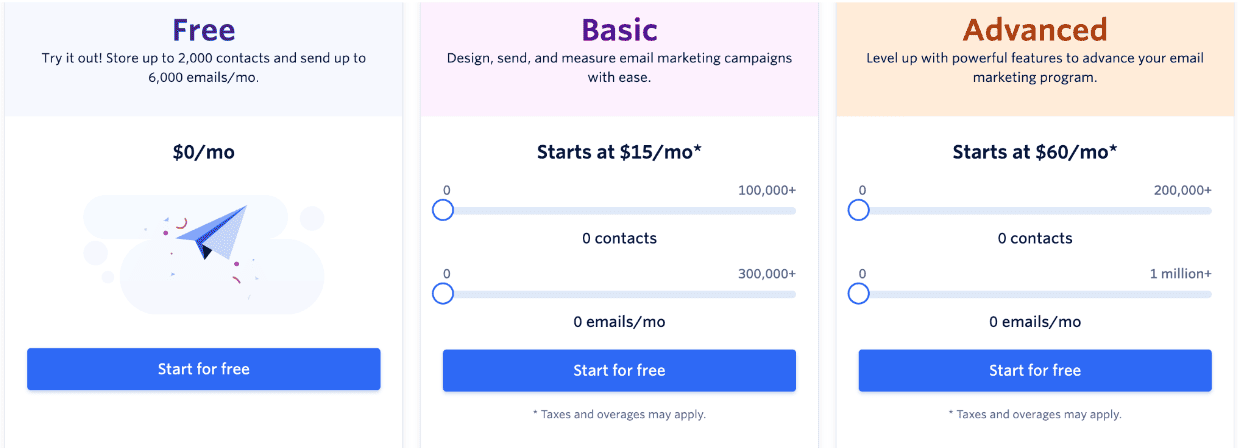Click the Basic plan taxes and overages note
Screen dimensions: 1238x448
(x=619, y=414)
